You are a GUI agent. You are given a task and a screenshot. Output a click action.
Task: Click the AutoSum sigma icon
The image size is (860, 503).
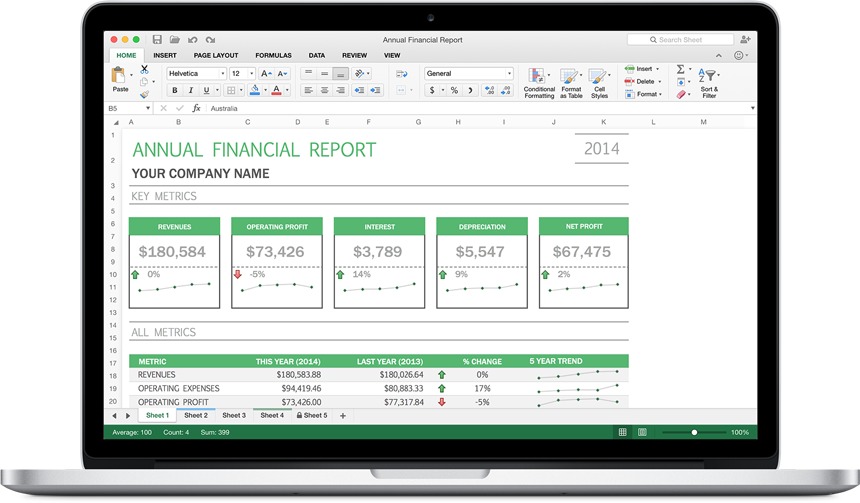point(681,70)
